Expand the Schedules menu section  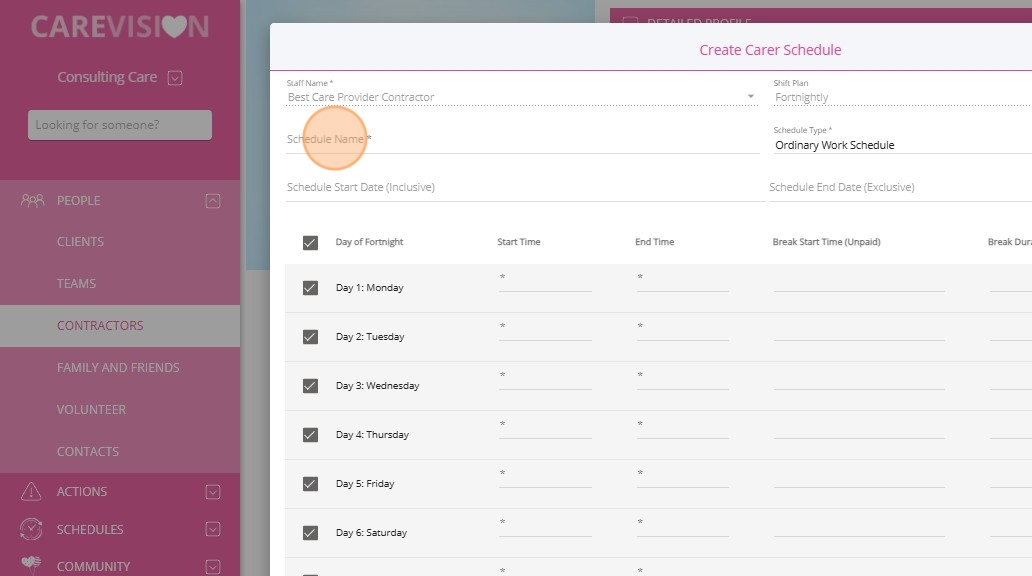tap(213, 529)
